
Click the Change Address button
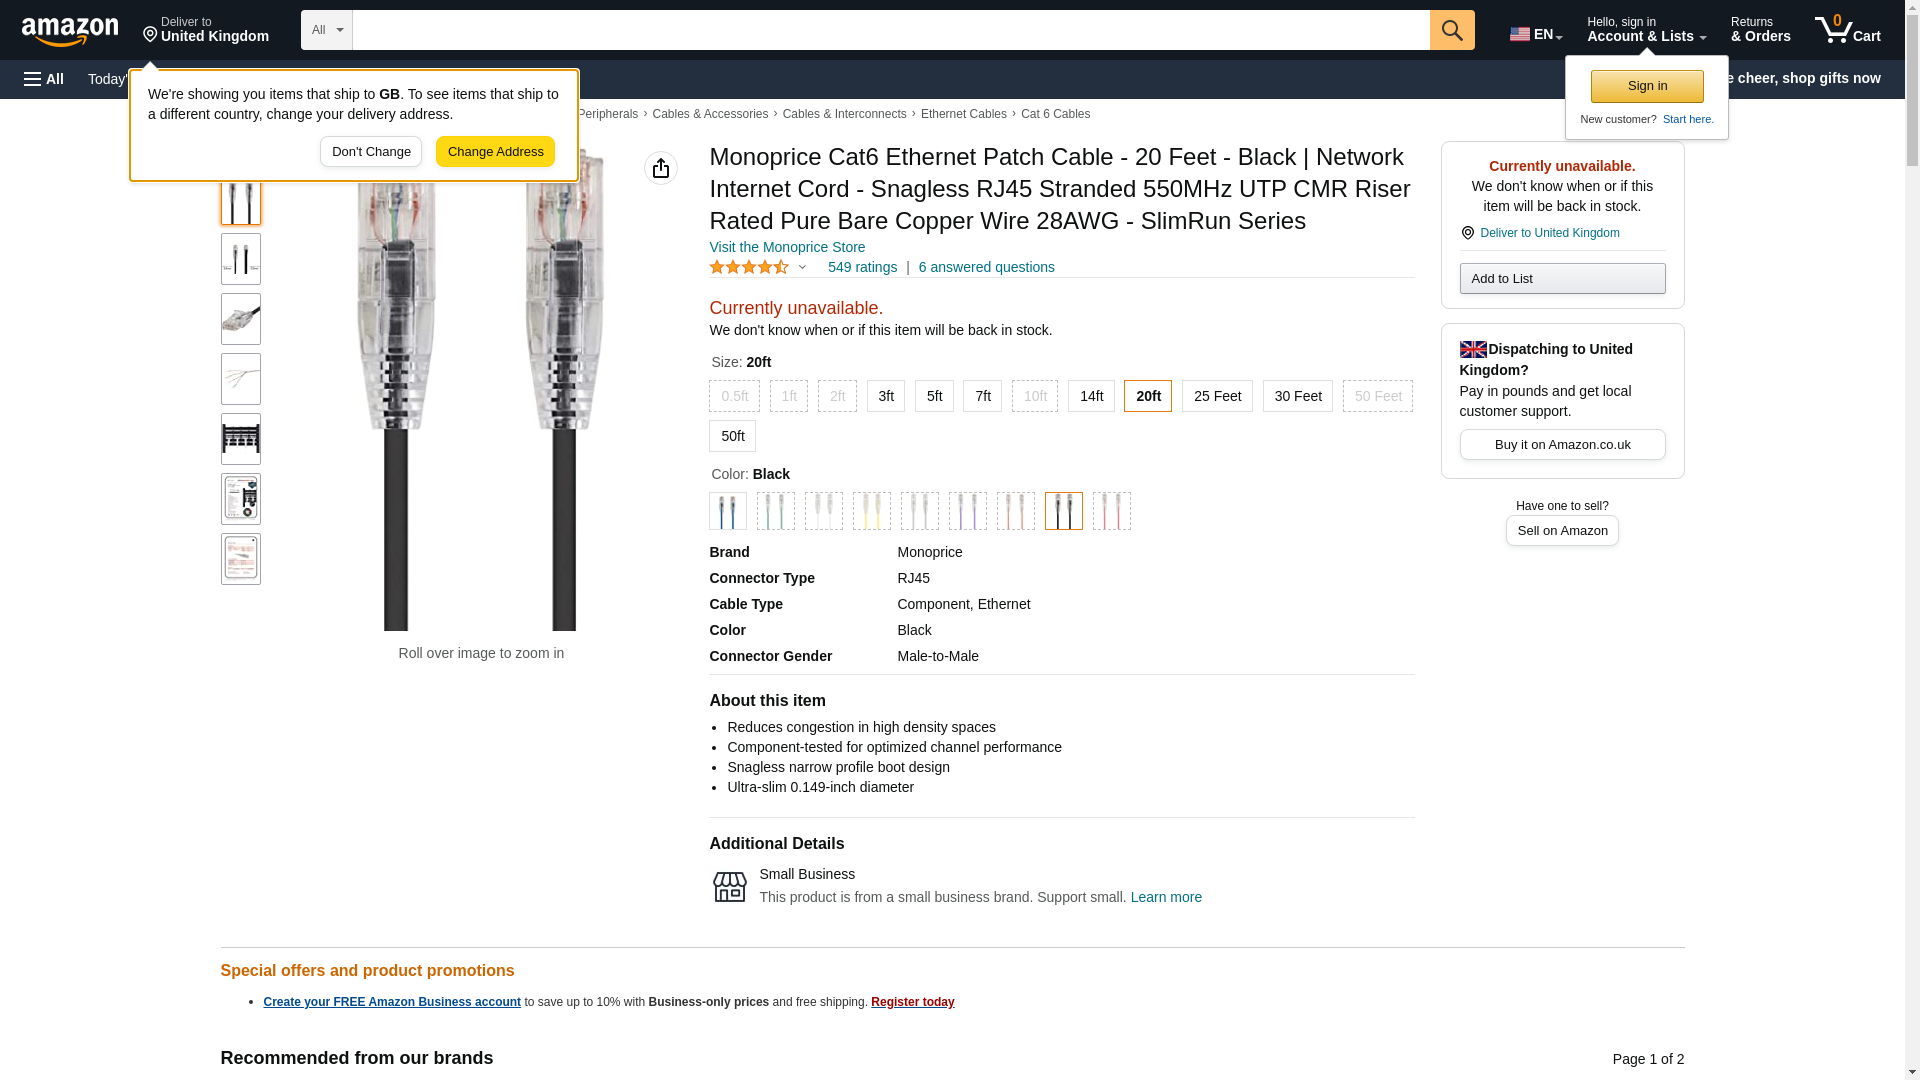point(495,152)
